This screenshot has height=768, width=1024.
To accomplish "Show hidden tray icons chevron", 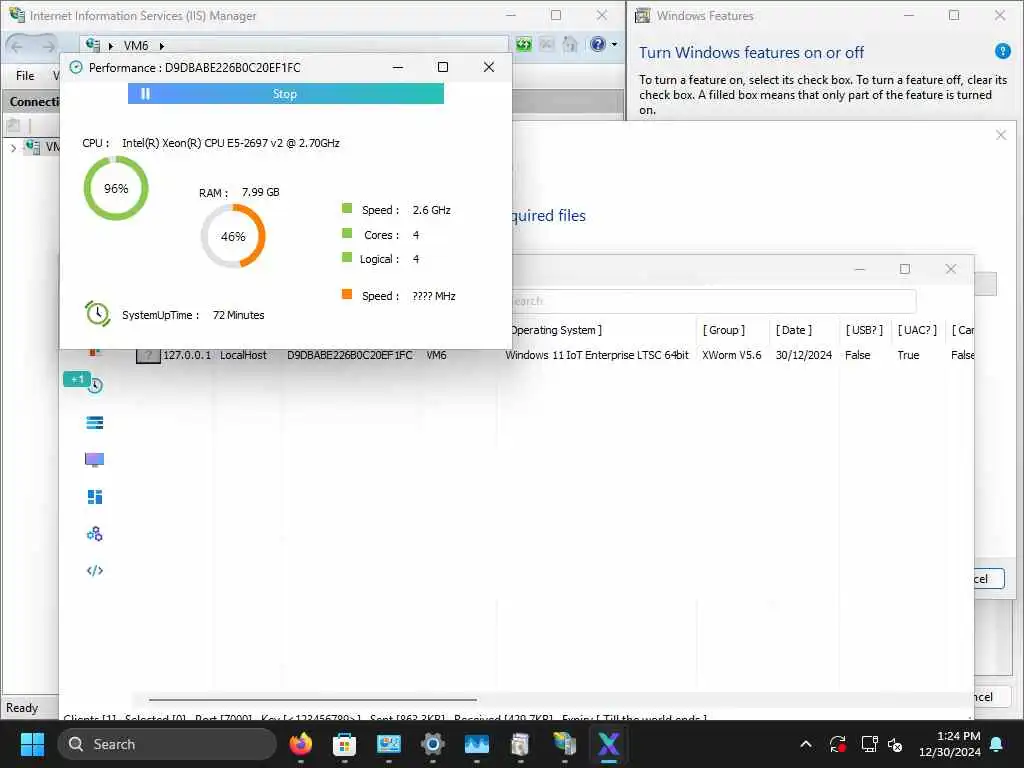I will coord(806,744).
